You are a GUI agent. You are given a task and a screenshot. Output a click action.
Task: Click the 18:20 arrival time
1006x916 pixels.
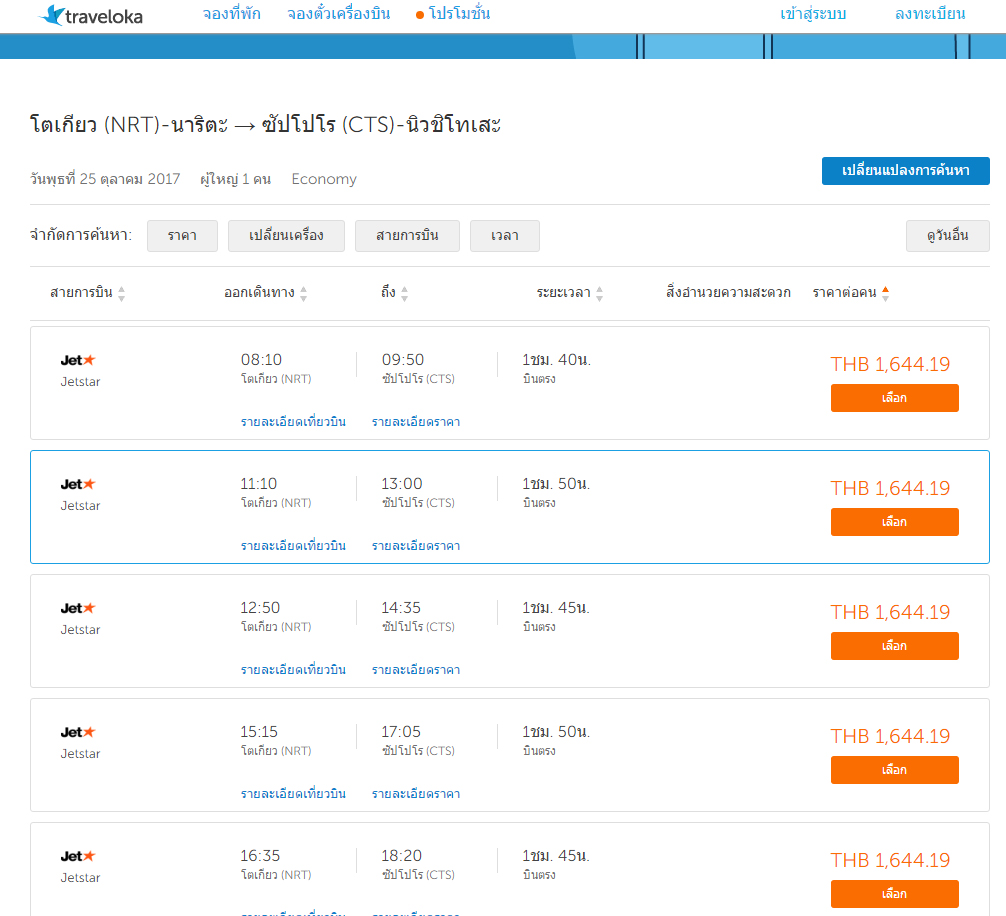(x=402, y=856)
